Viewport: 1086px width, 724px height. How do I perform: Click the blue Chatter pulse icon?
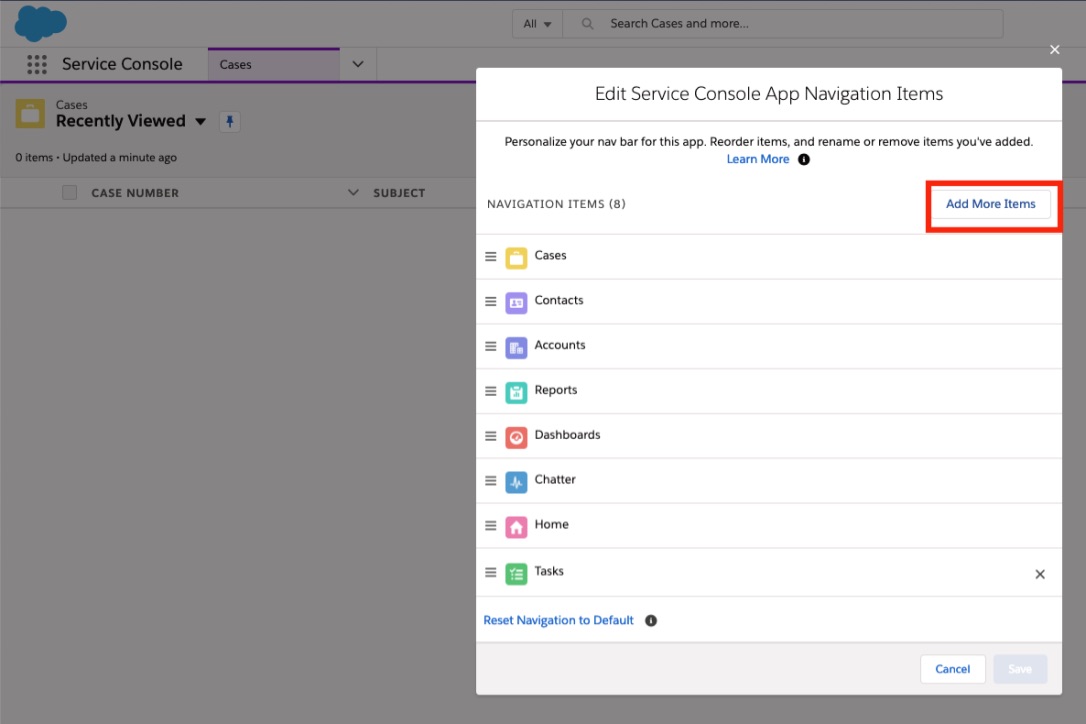tap(516, 482)
